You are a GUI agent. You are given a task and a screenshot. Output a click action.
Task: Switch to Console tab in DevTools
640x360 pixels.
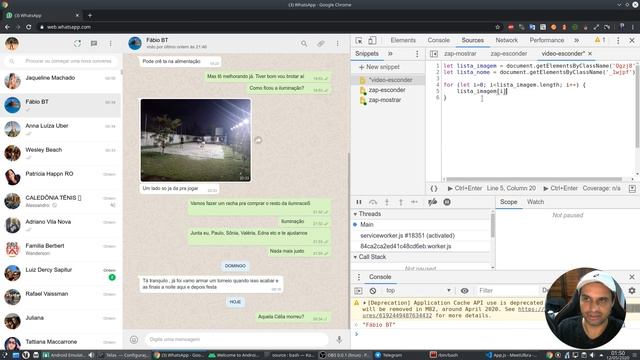pyautogui.click(x=438, y=40)
